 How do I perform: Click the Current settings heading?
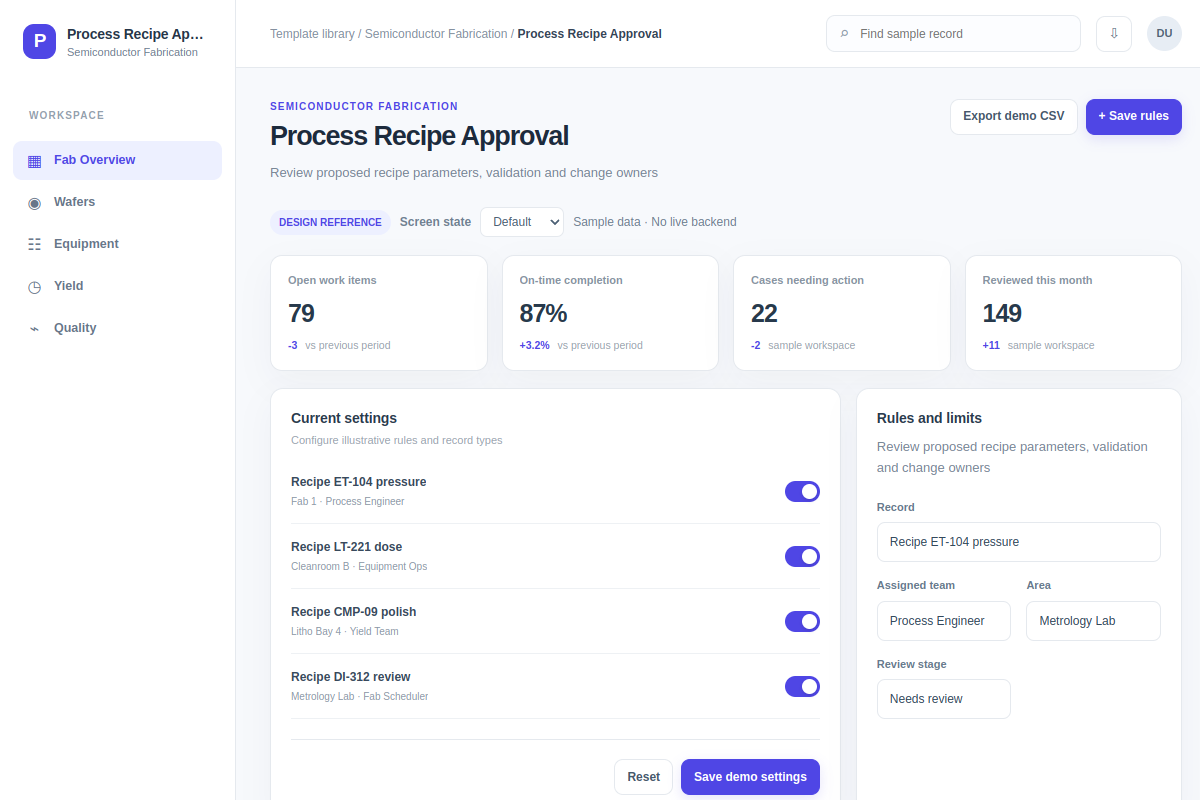[x=344, y=418]
